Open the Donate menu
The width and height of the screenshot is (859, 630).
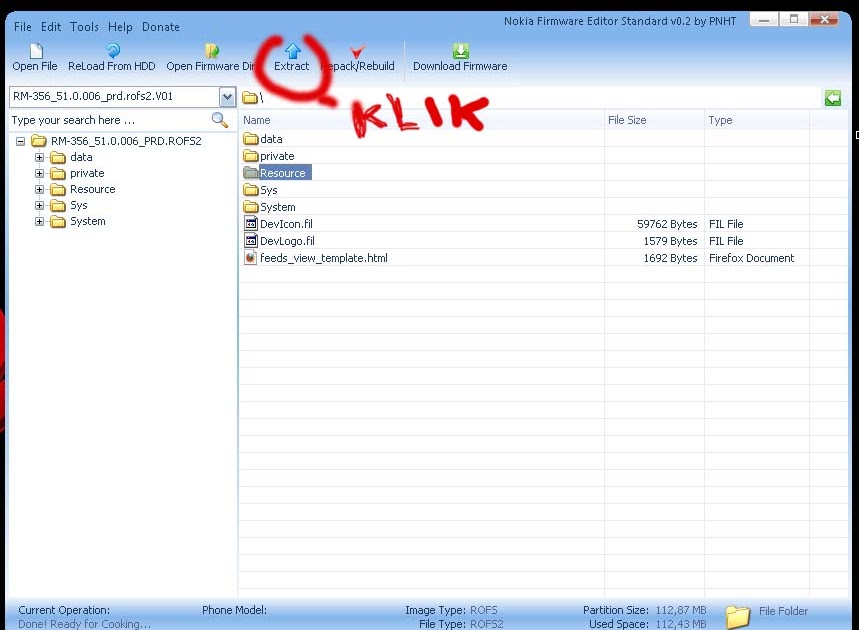[x=161, y=27]
